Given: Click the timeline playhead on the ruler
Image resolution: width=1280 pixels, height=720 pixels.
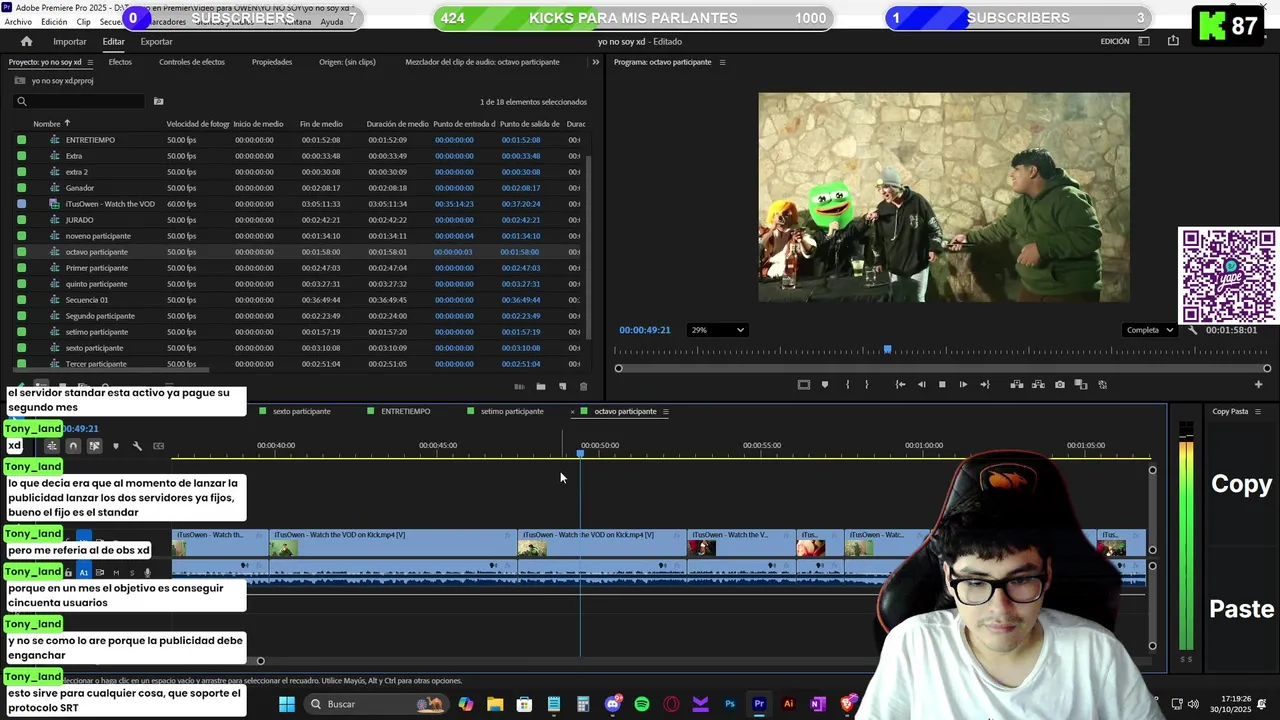Looking at the screenshot, I should pyautogui.click(x=580, y=454).
